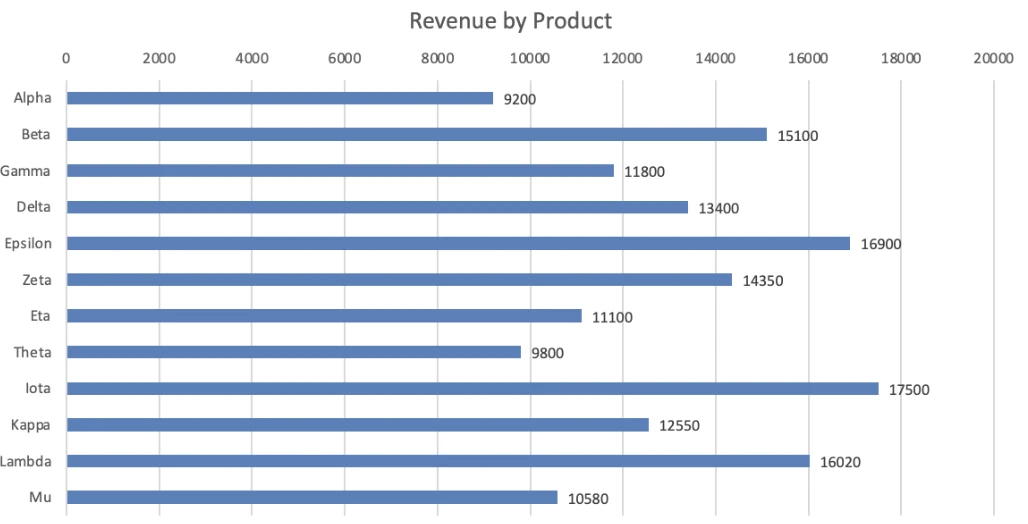Click the 9800 data label

tap(547, 353)
